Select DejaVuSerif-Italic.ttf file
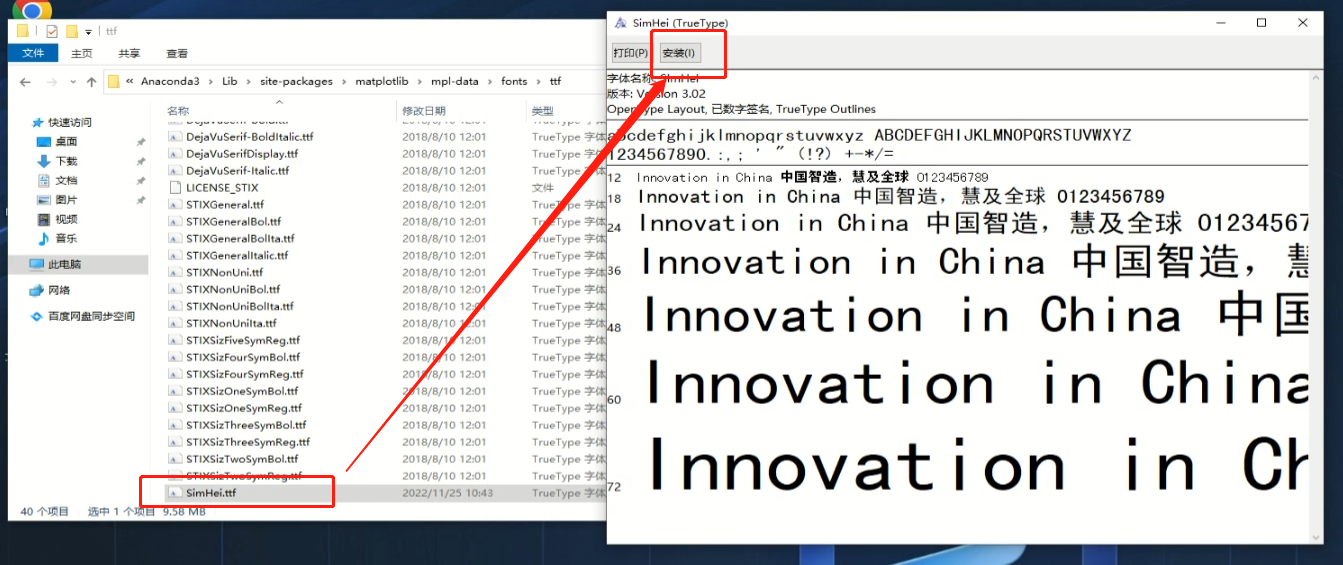The width and height of the screenshot is (1343, 565). [237, 170]
